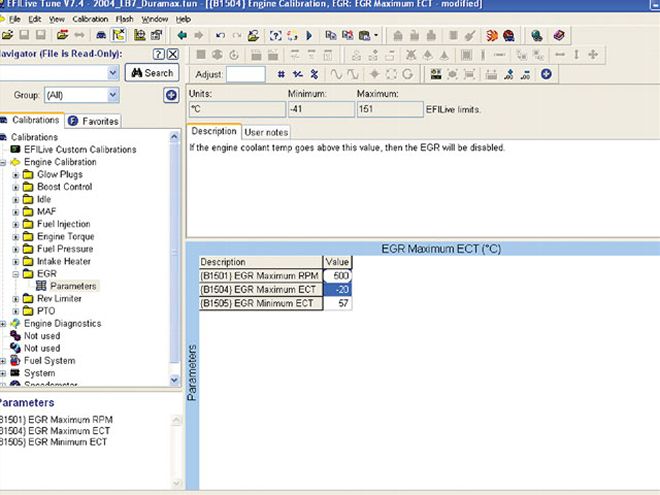Click the blue plus button beside Group
The height and width of the screenshot is (495, 660).
pyautogui.click(x=171, y=95)
